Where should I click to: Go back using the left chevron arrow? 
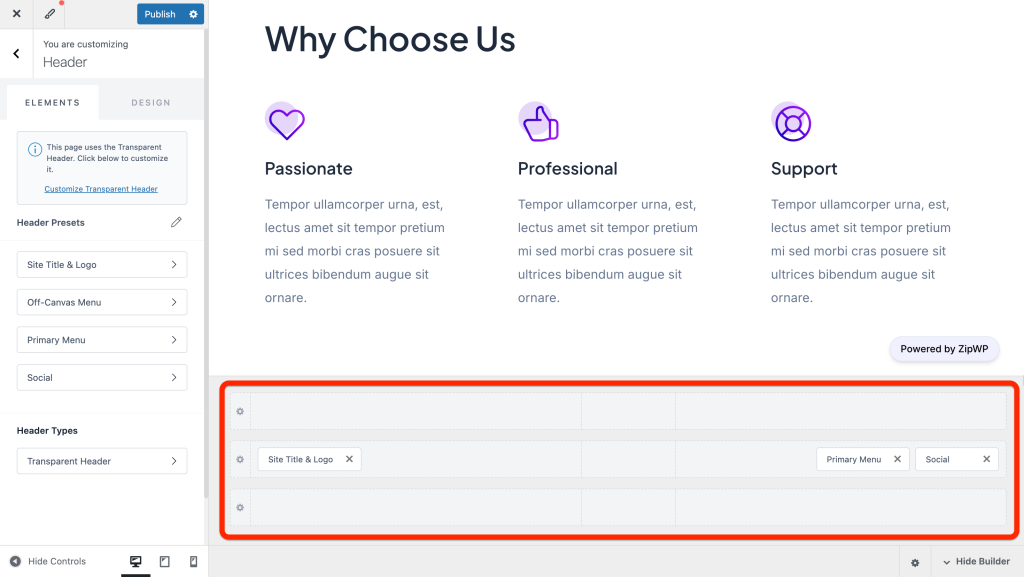[x=16, y=53]
